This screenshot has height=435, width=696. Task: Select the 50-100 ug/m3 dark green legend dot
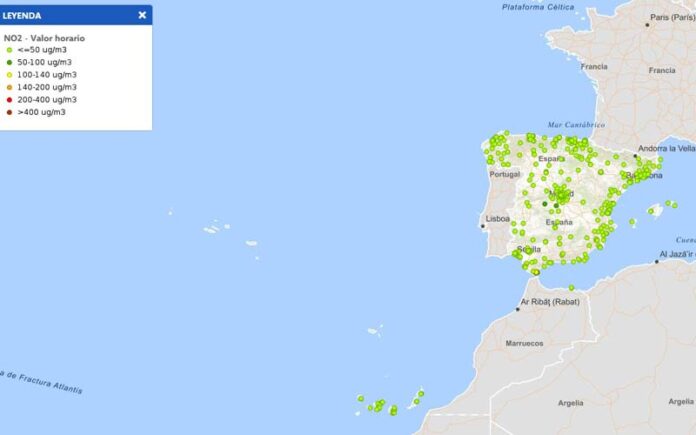click(x=9, y=62)
